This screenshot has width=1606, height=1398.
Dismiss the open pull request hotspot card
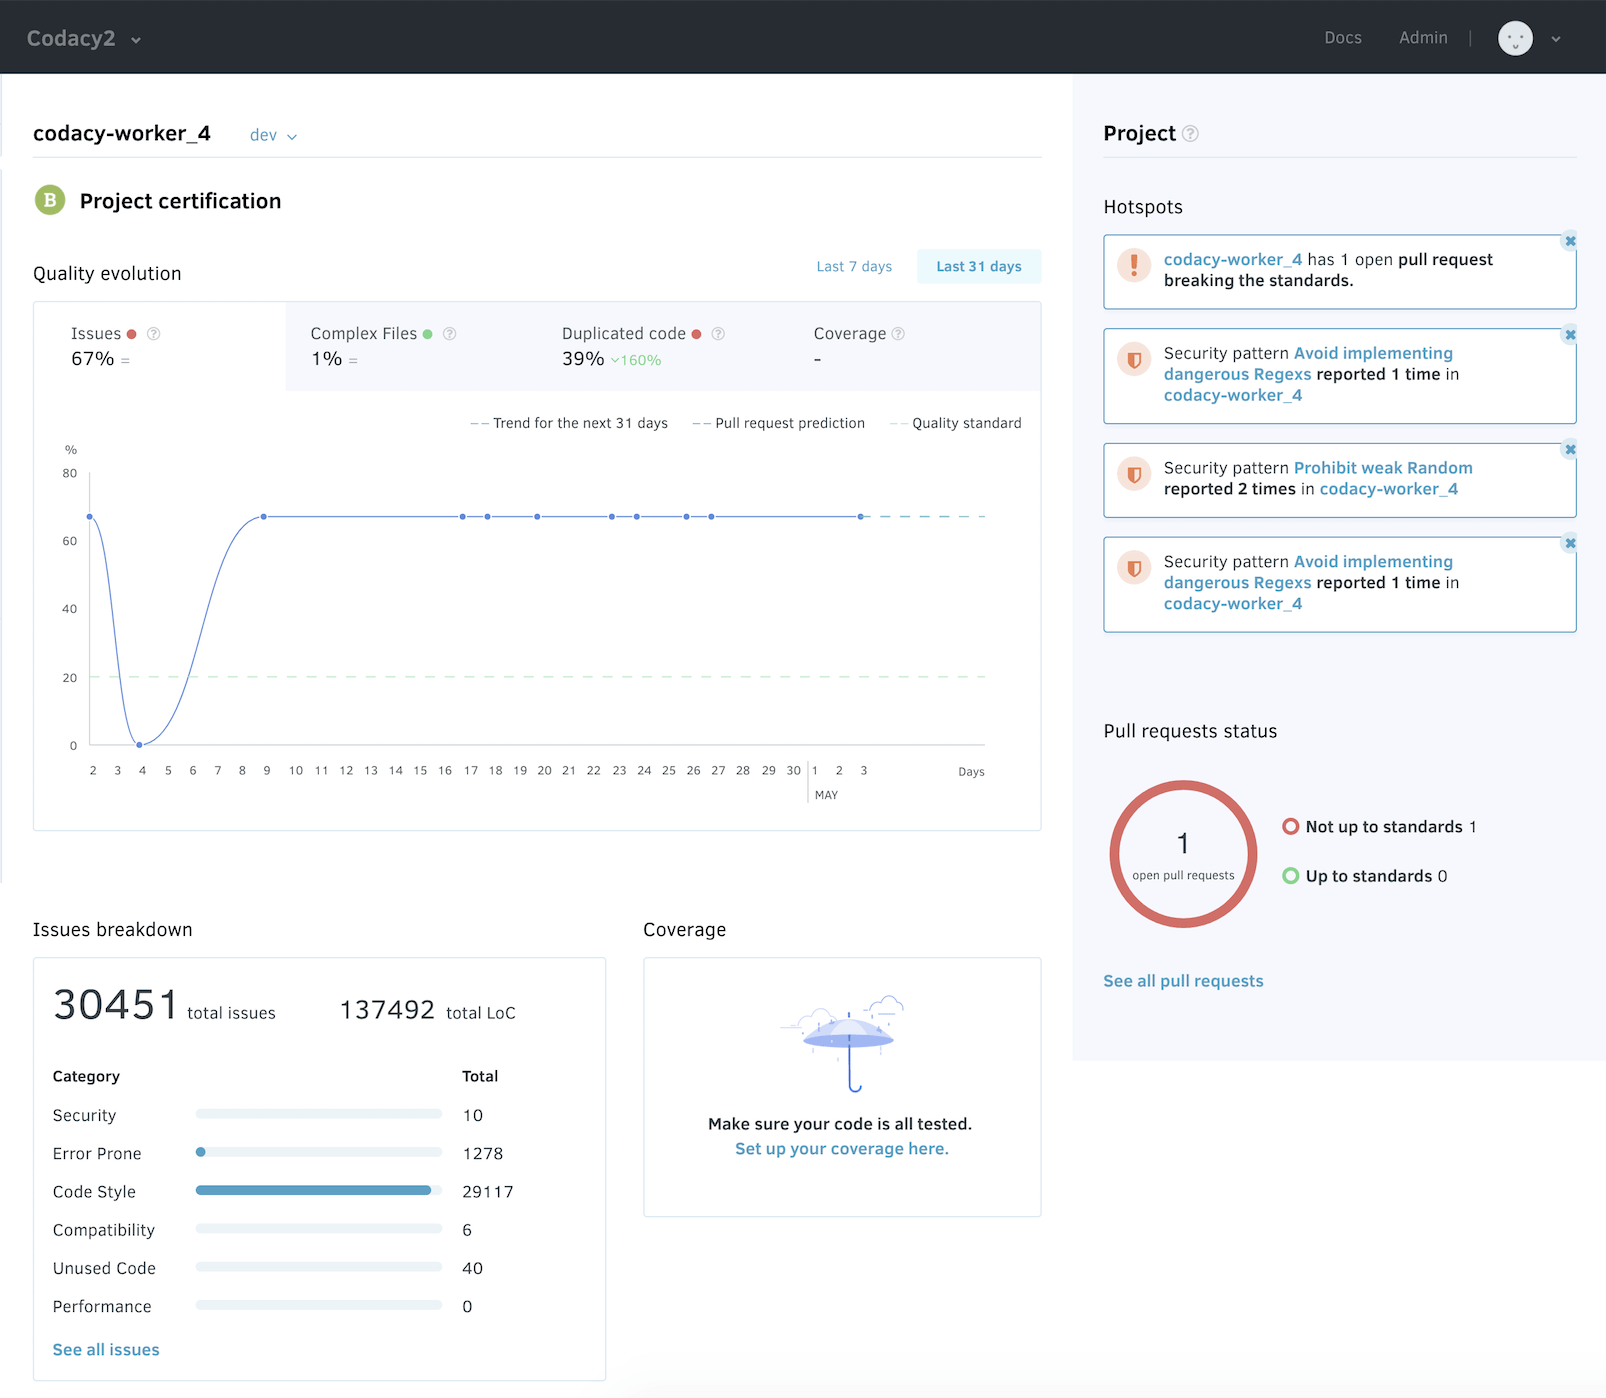tap(1570, 241)
